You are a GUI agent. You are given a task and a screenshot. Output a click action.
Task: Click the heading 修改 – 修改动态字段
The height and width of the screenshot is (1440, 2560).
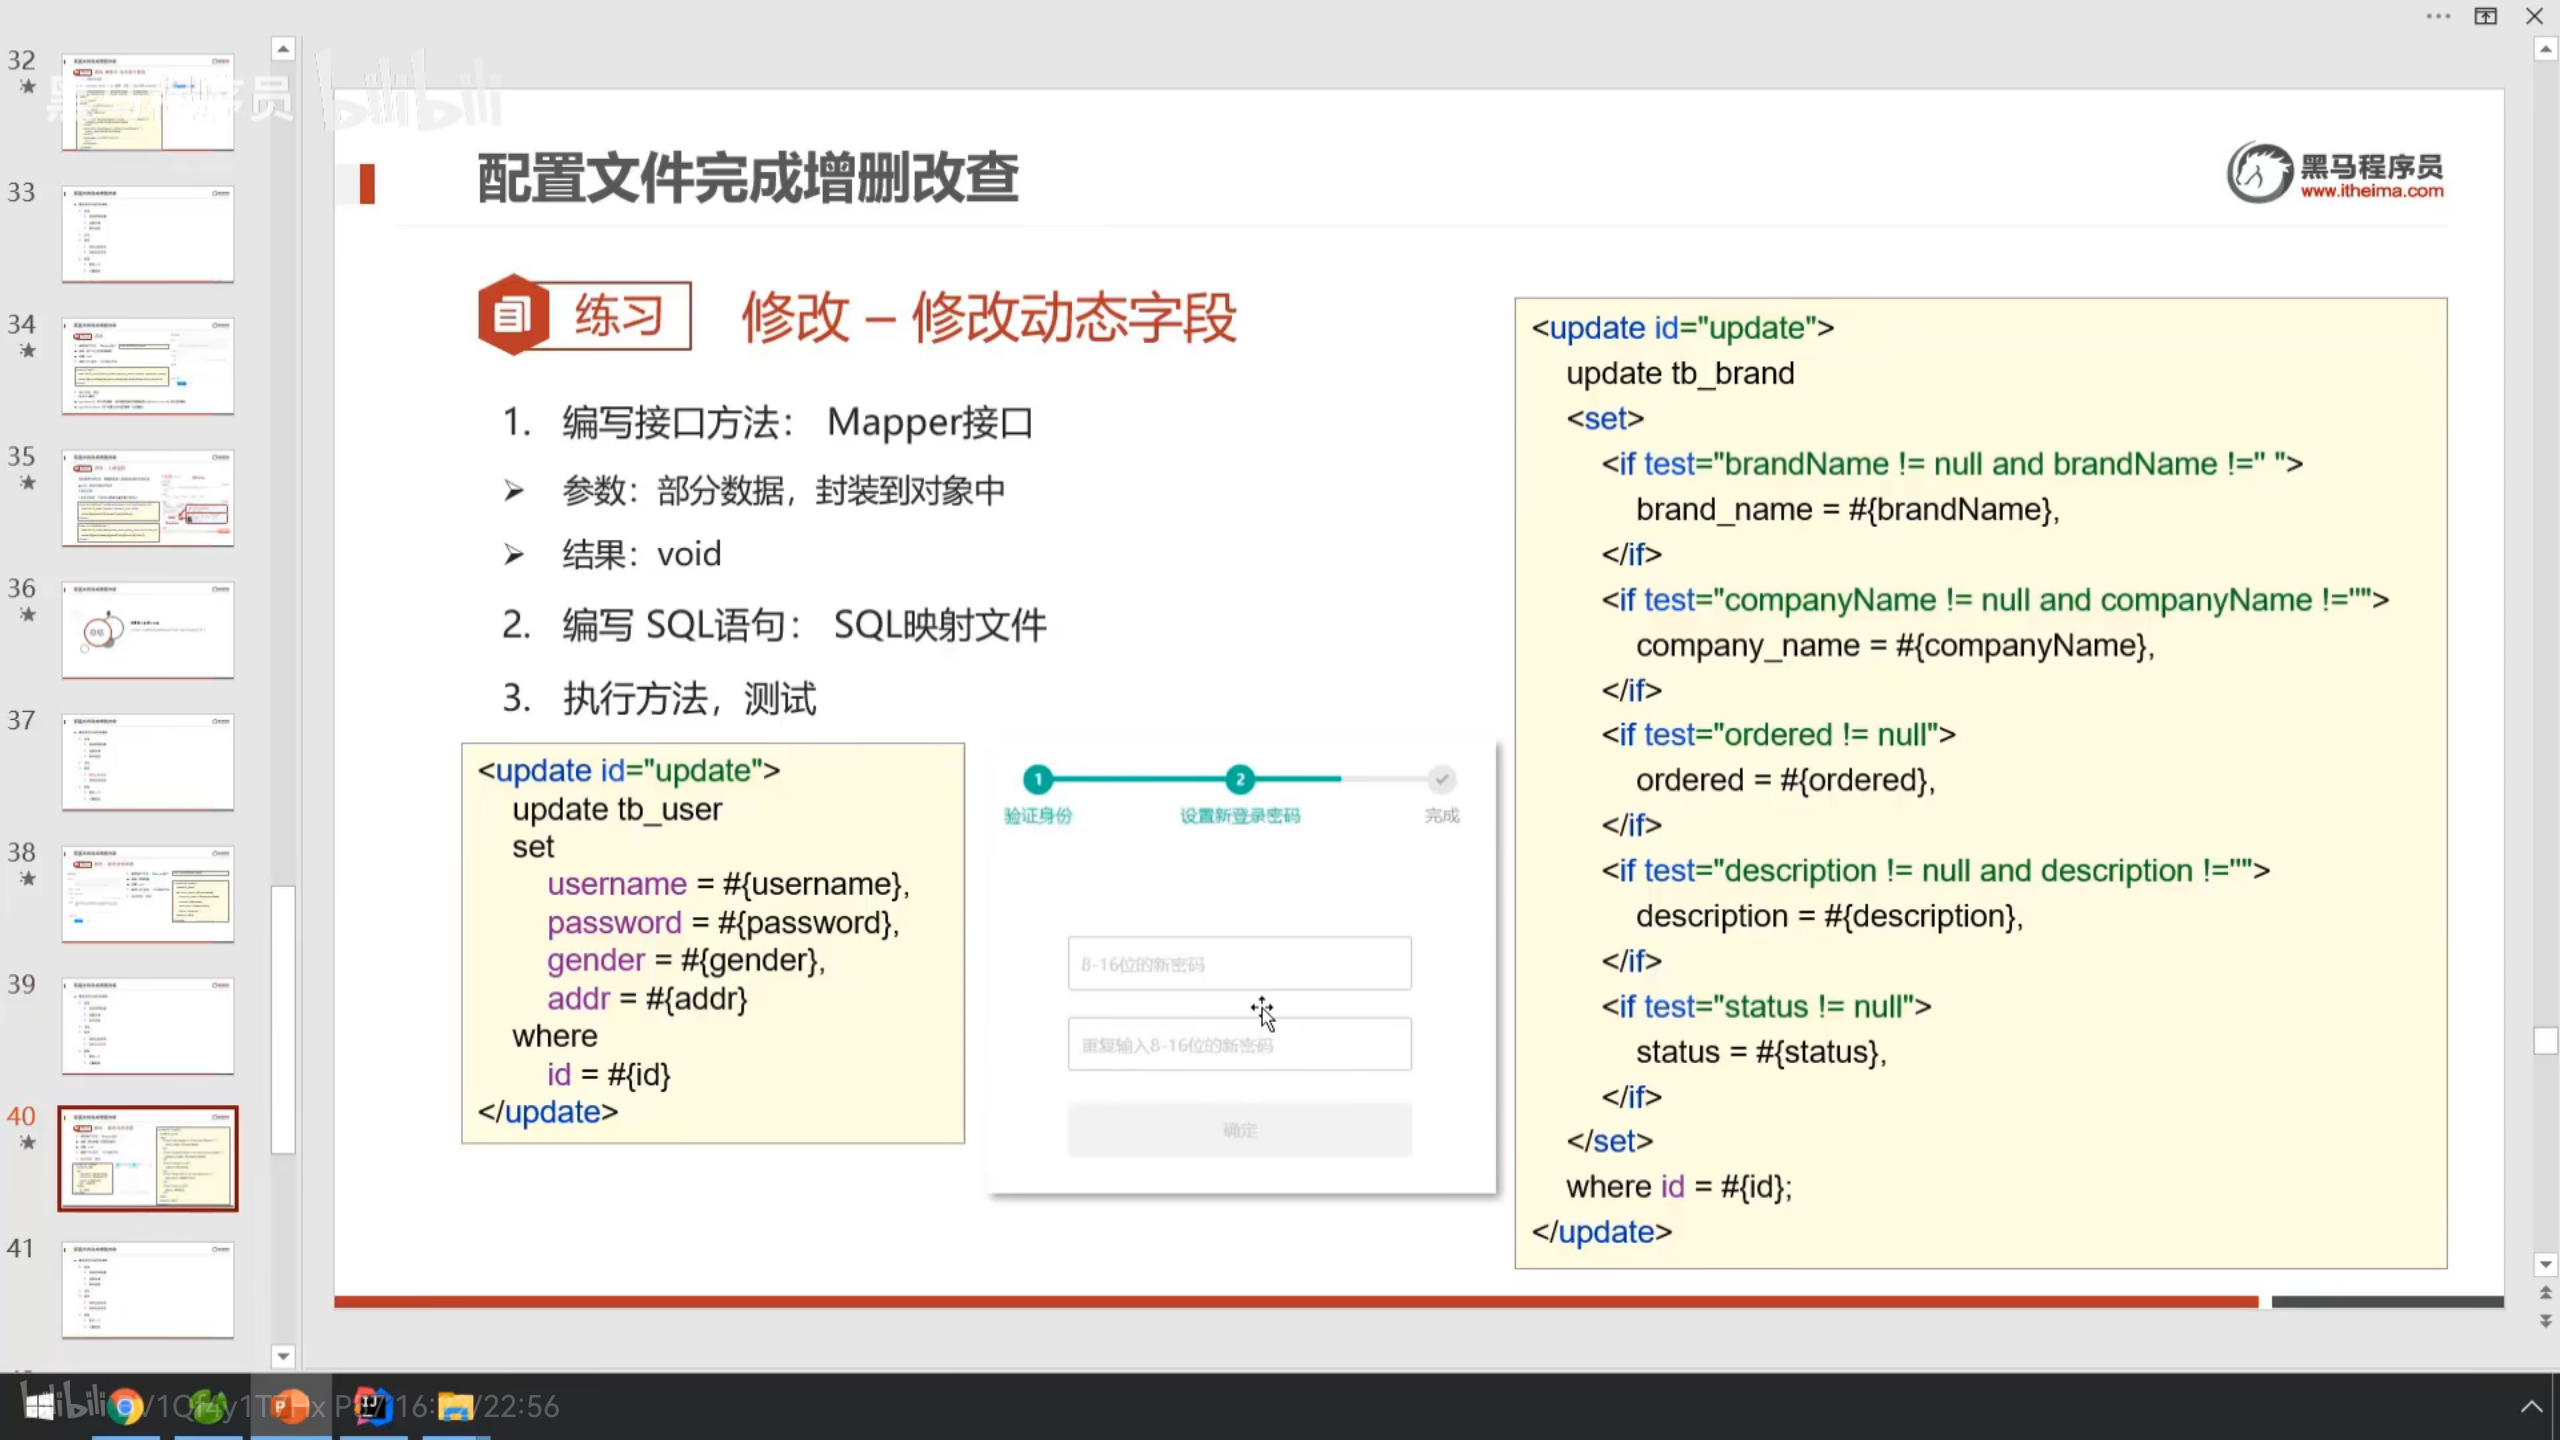989,317
